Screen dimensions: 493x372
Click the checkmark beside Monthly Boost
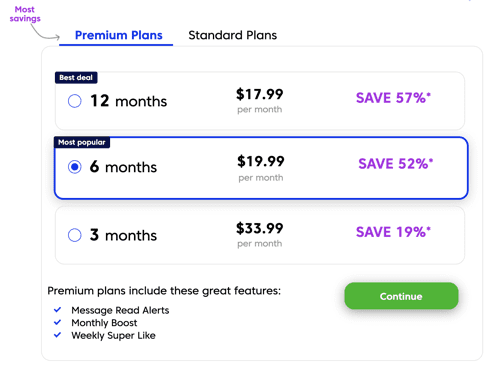click(x=57, y=322)
